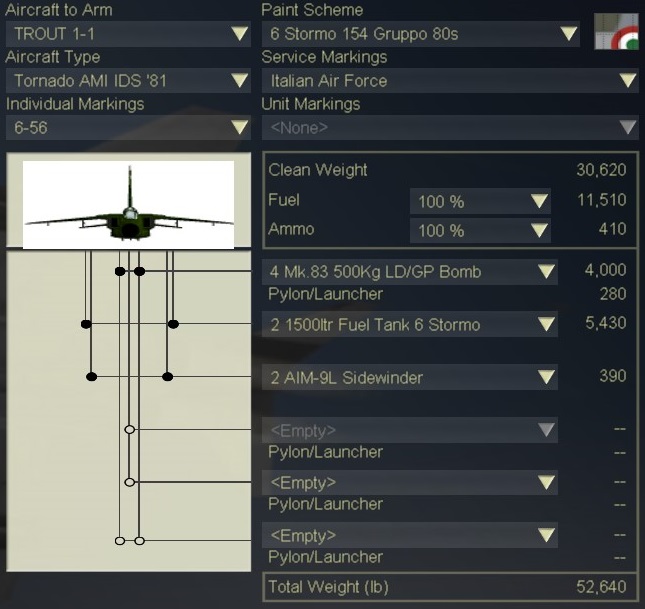This screenshot has width=645, height=609.
Task: Click the Pylon/Launcher weight value 280
Action: [x=613, y=294]
